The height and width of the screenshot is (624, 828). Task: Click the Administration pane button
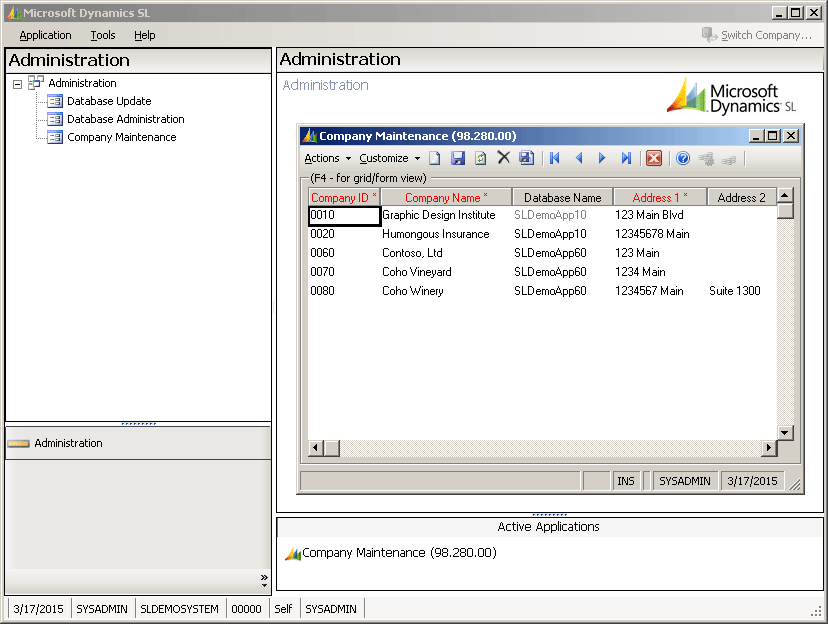pos(138,443)
